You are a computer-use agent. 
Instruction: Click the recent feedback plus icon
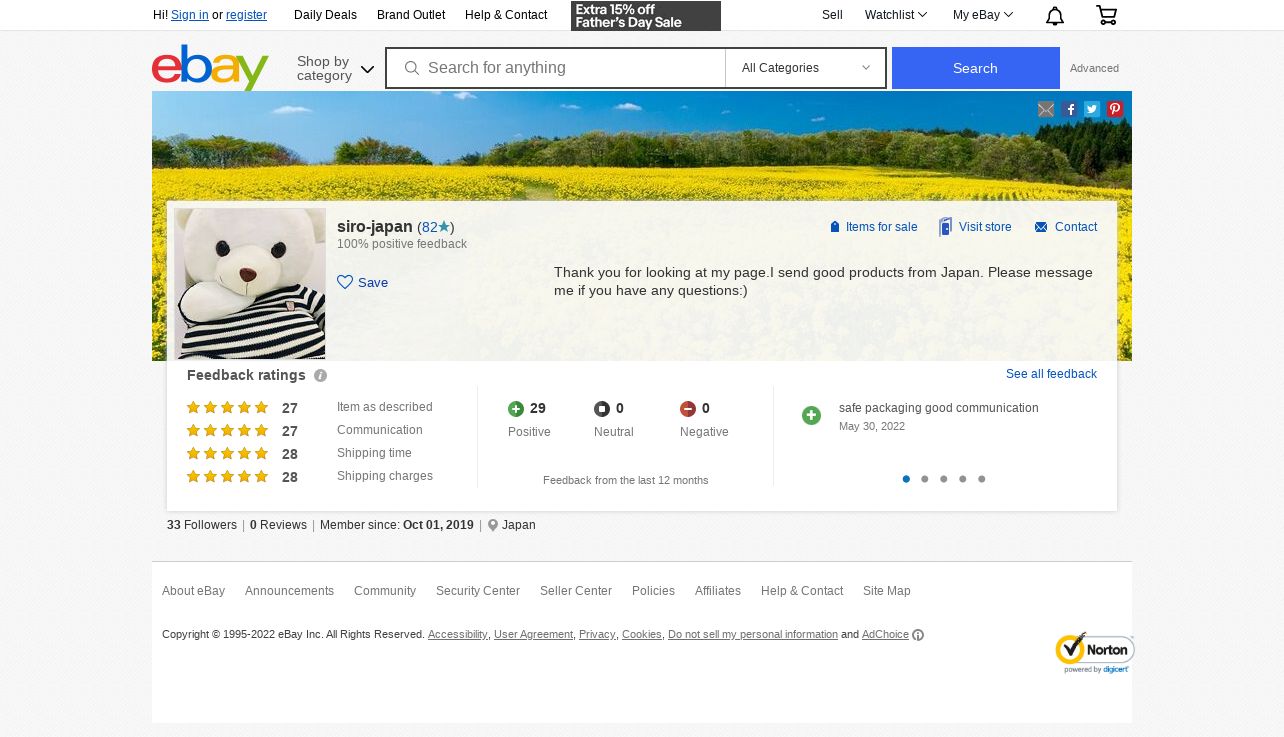coord(811,415)
